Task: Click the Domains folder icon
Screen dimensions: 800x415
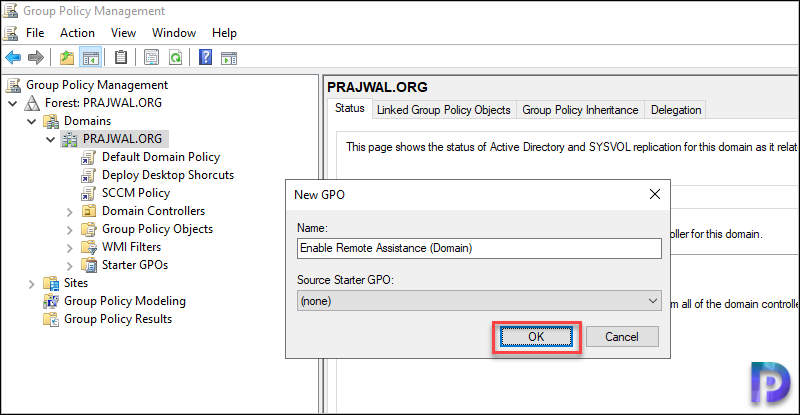Action: coord(51,121)
